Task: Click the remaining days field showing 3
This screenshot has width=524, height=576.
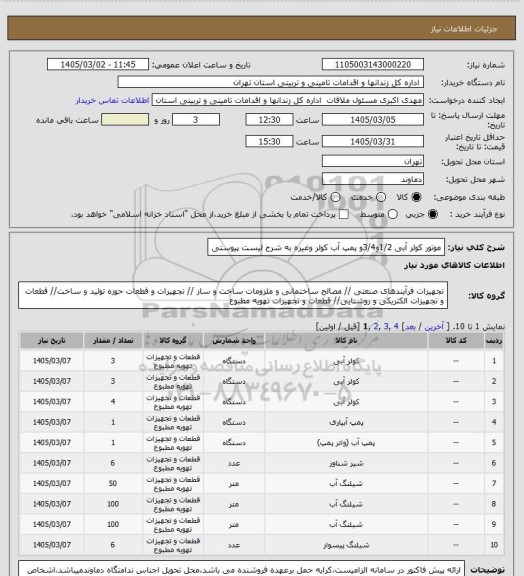Action: pos(196,120)
